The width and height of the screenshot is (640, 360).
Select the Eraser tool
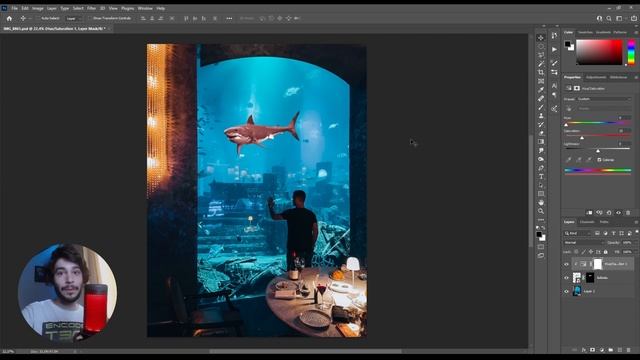pyautogui.click(x=541, y=133)
